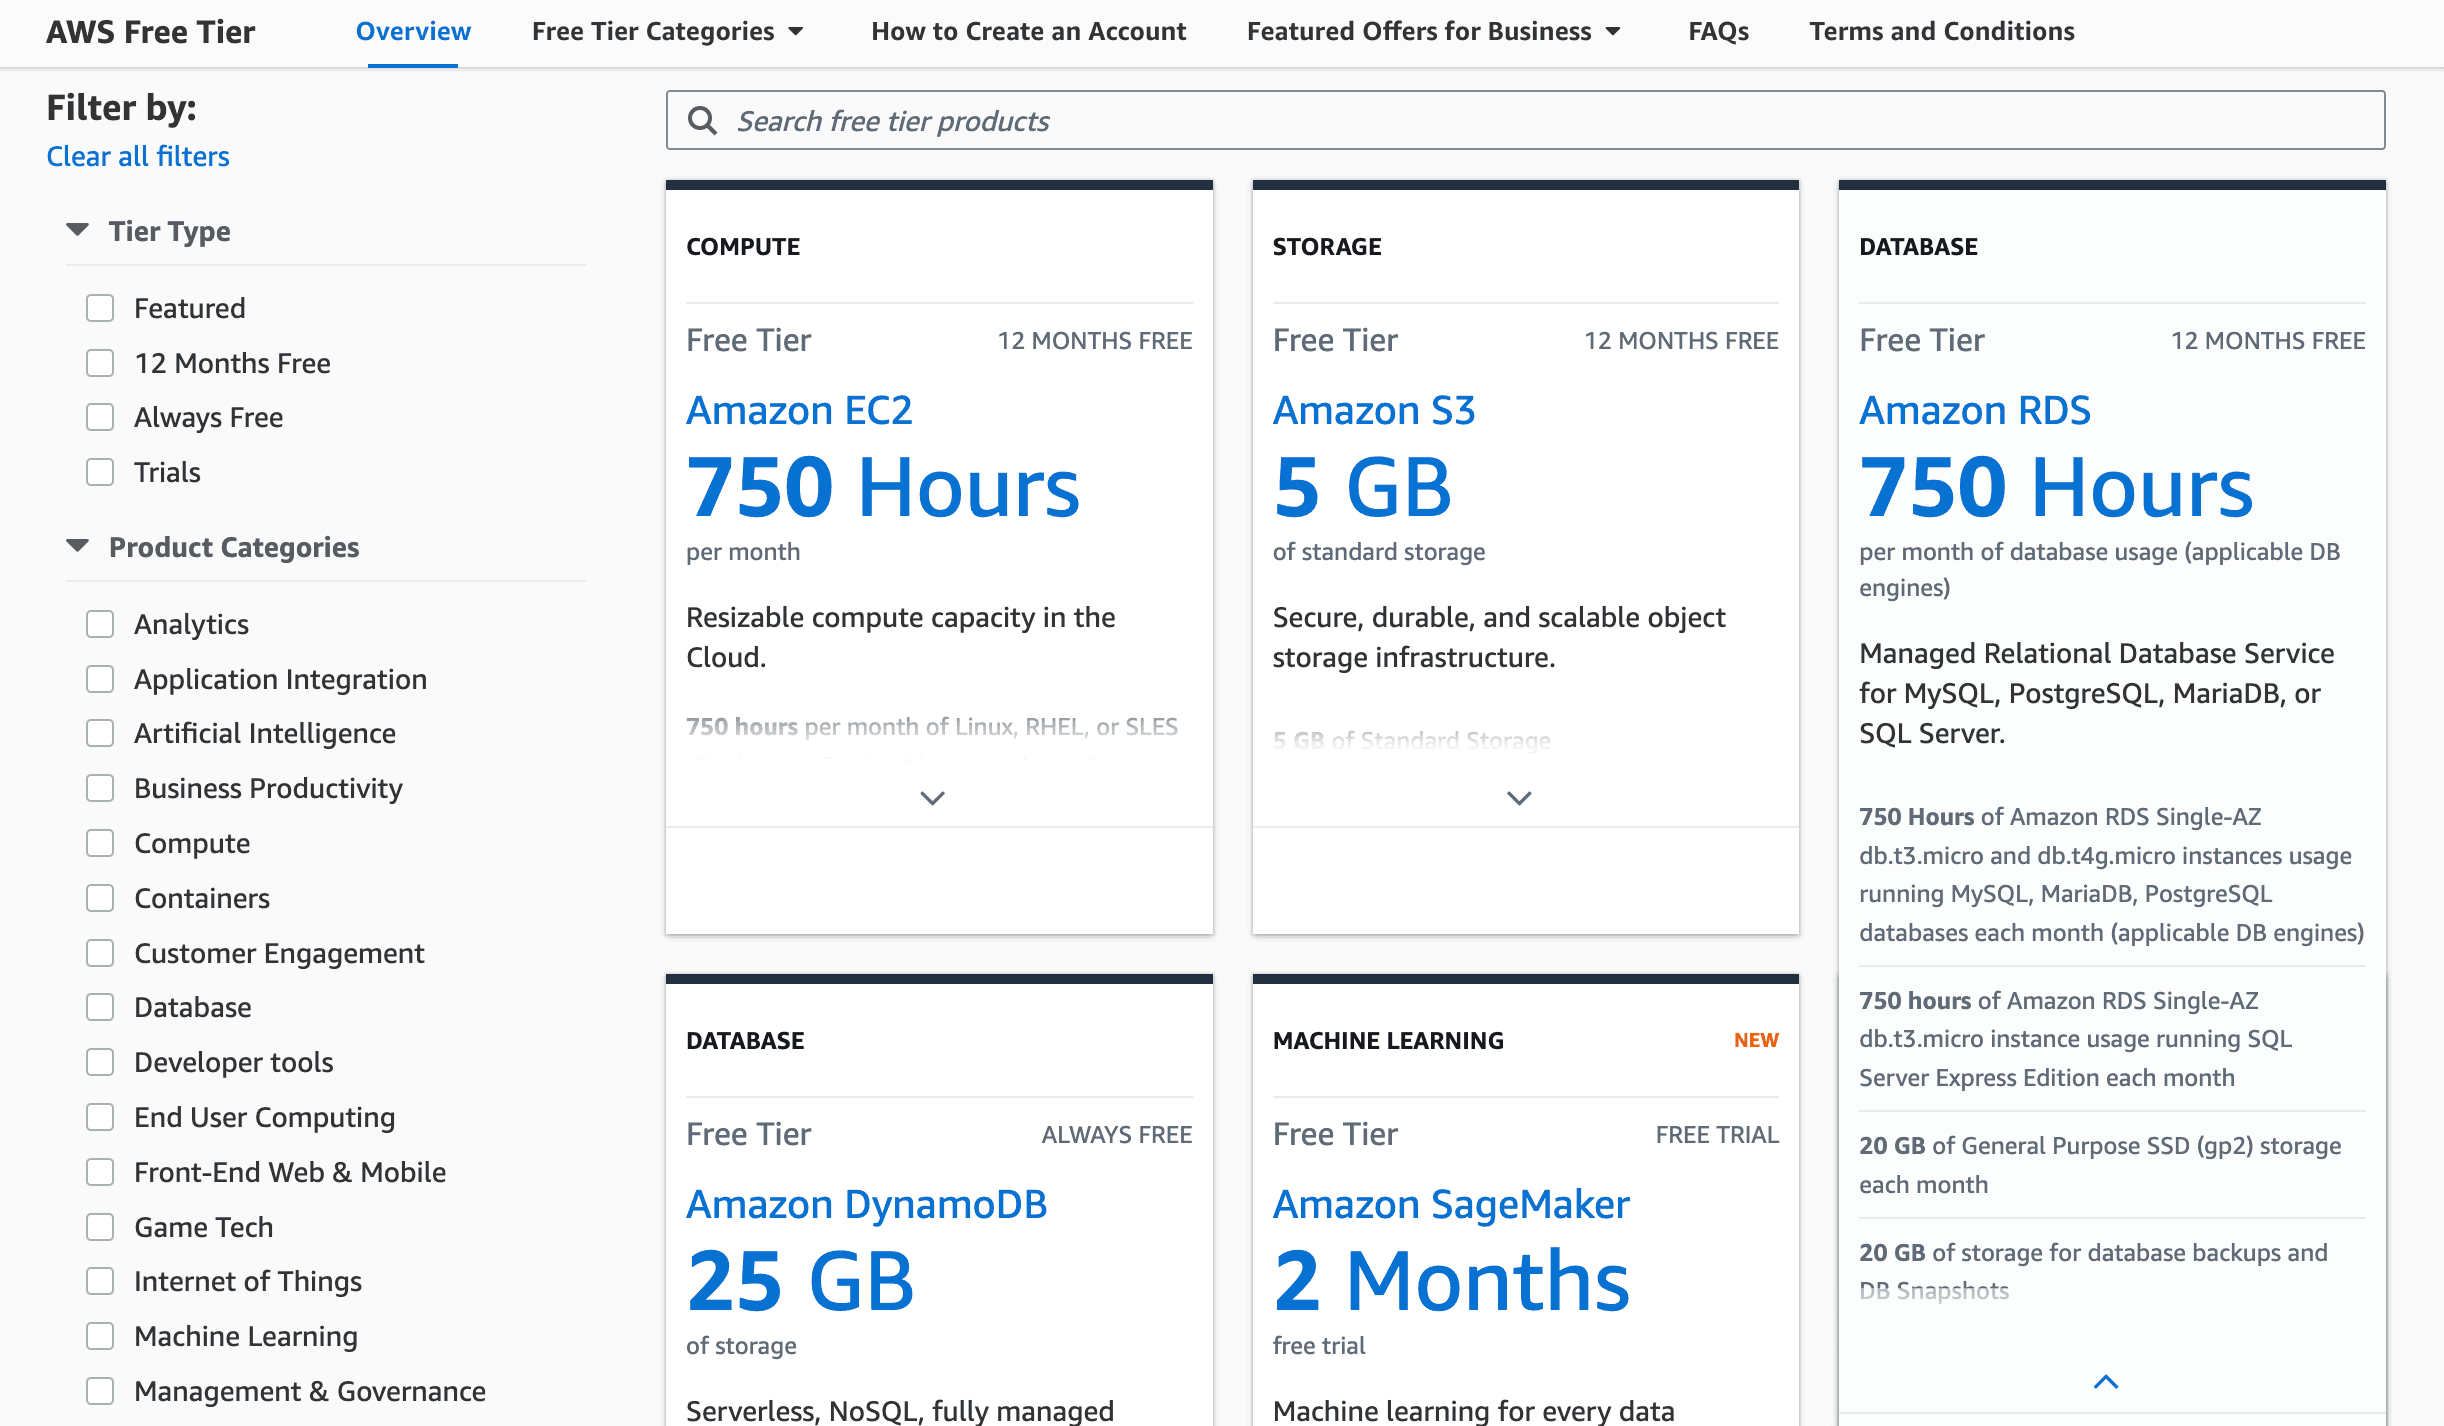This screenshot has width=2444, height=1426.
Task: Collapse the Product Categories filter section
Action: coord(77,546)
